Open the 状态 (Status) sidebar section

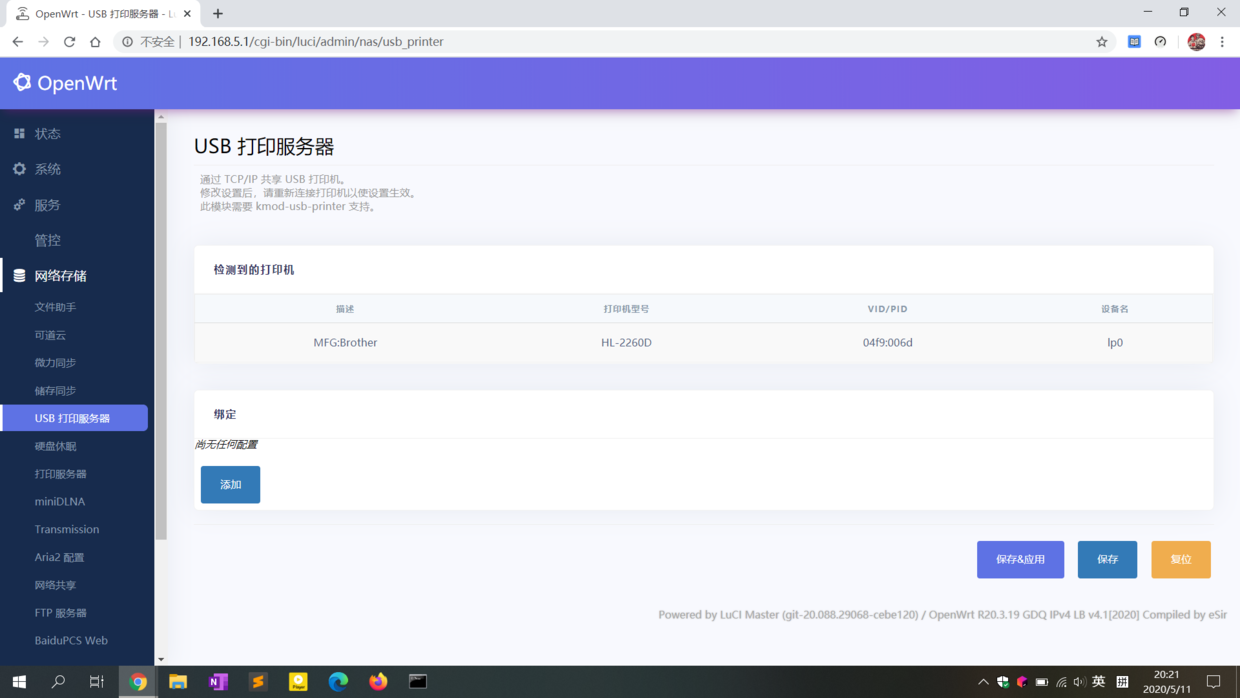[45, 133]
